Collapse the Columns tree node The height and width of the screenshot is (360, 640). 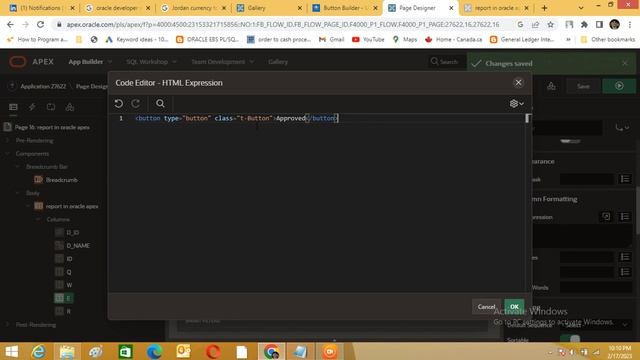point(38,220)
